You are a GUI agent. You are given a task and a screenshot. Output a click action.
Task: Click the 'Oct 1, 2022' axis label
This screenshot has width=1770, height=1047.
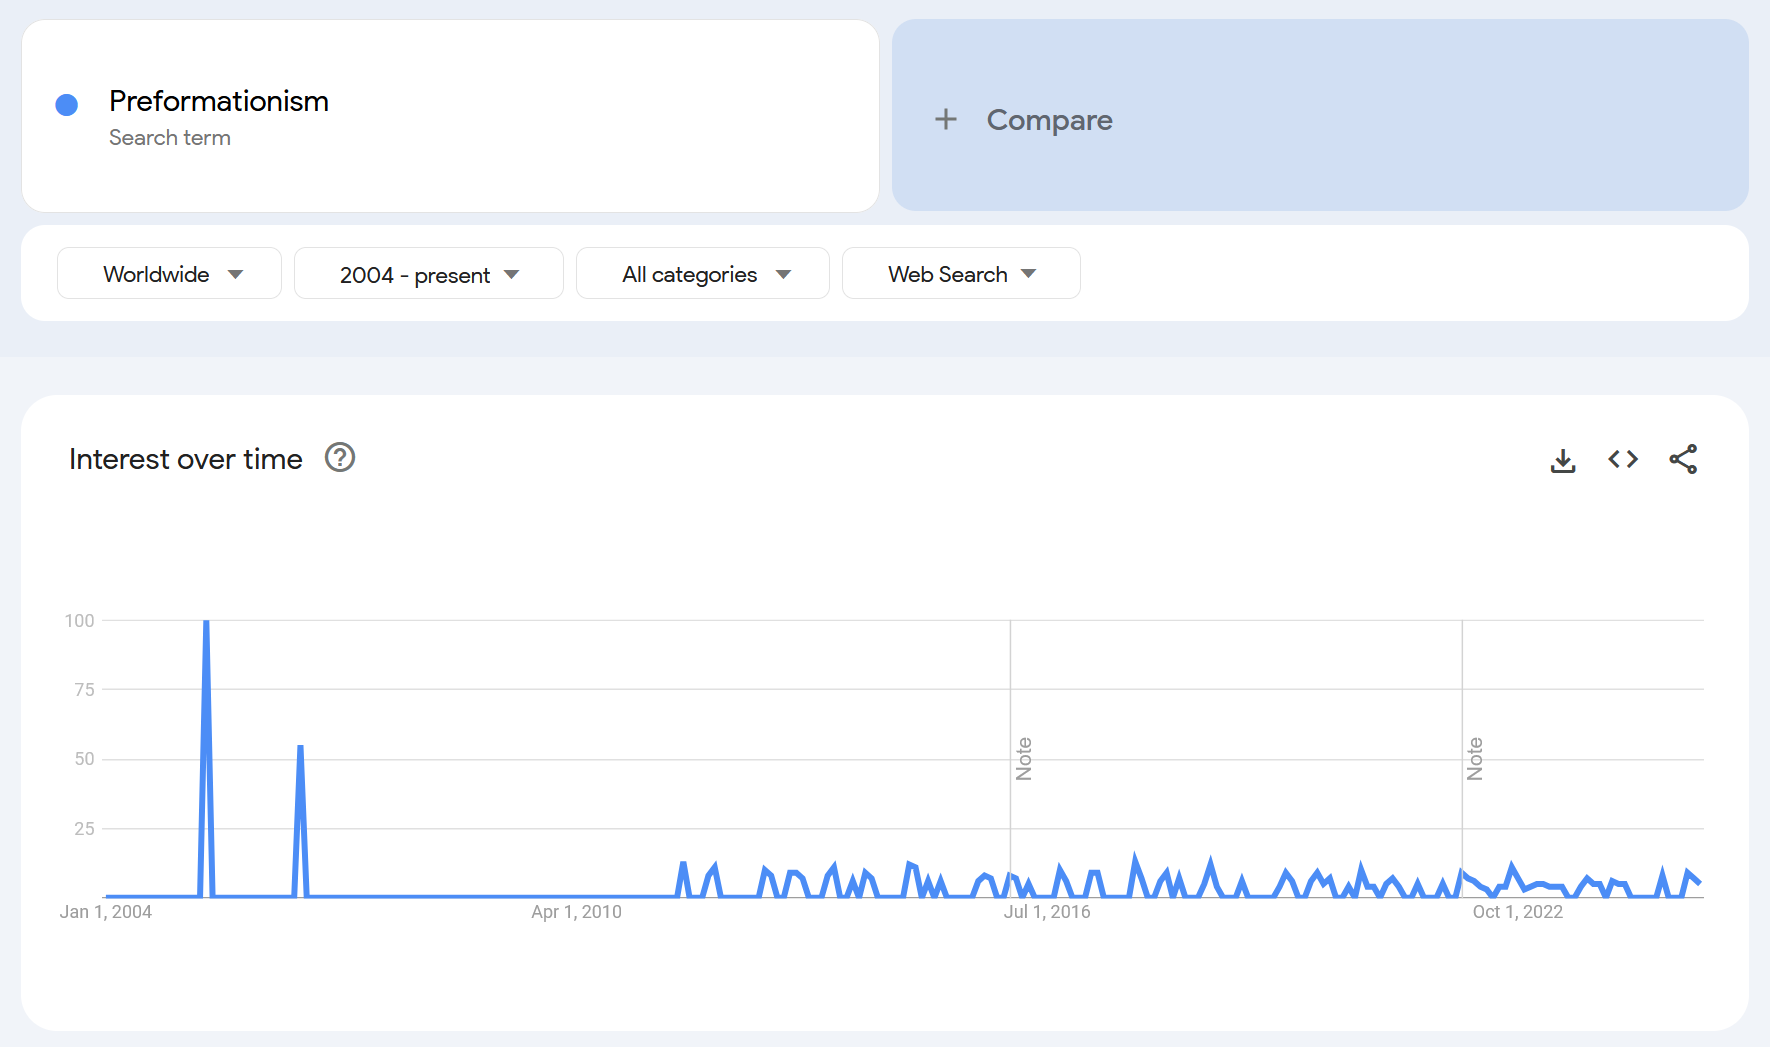pyautogui.click(x=1518, y=912)
